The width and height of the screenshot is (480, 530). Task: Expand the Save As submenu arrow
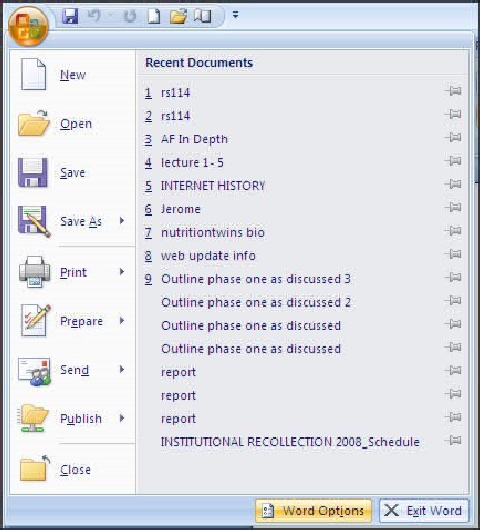click(122, 221)
